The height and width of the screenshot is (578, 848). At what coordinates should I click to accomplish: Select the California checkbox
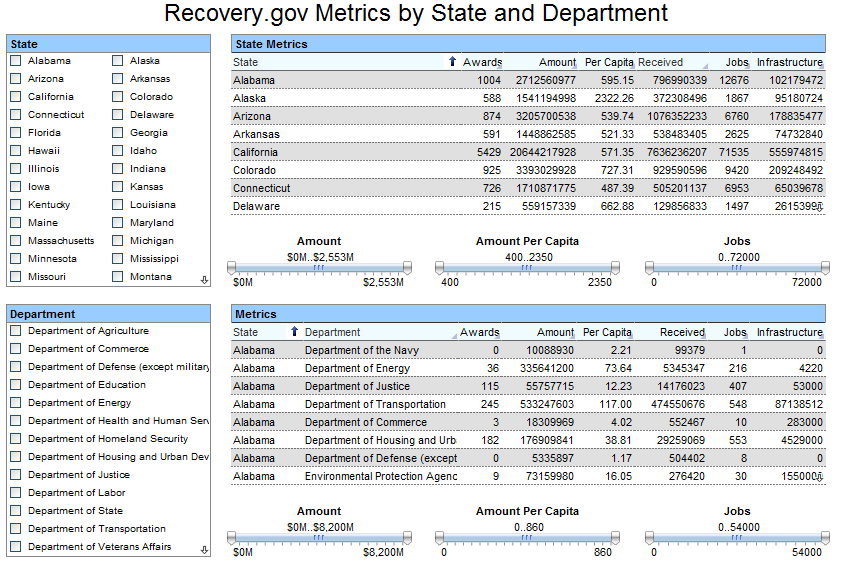pos(16,97)
